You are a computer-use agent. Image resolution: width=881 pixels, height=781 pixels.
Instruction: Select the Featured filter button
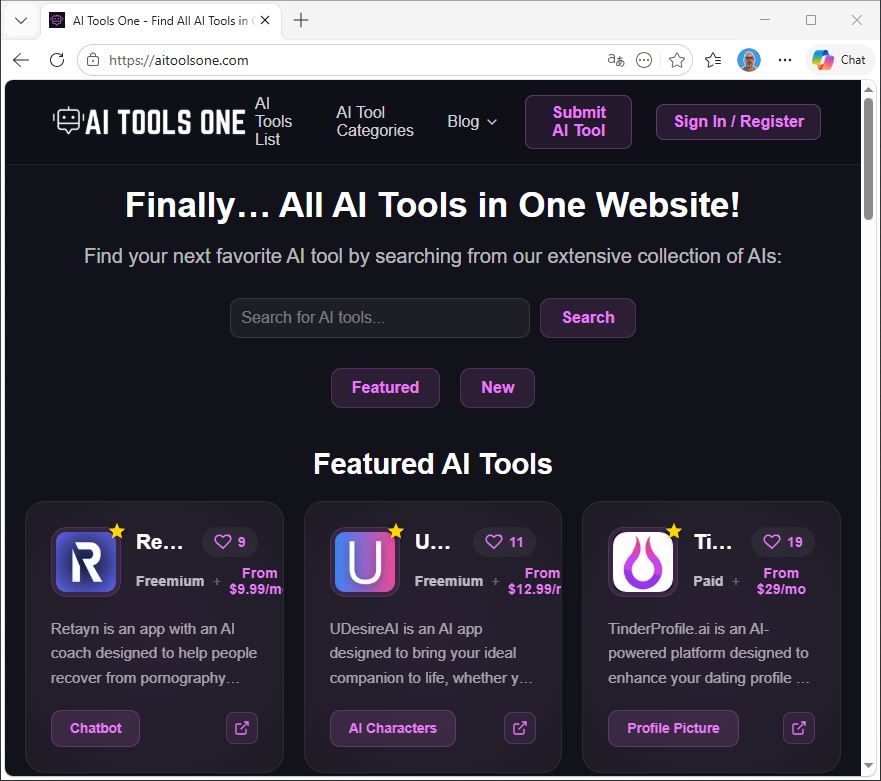click(385, 388)
